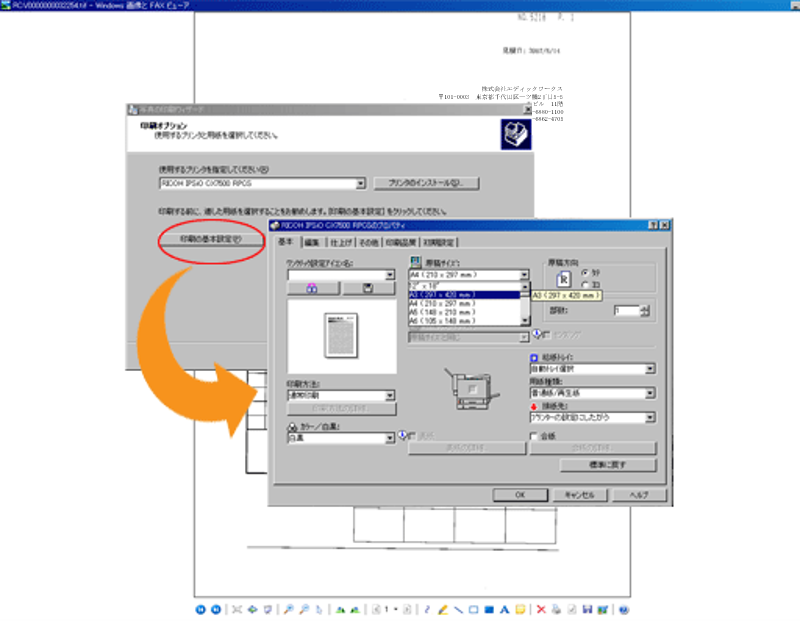
Task: Choose A3 (297 x 420 mm) list item
Action: (464, 294)
